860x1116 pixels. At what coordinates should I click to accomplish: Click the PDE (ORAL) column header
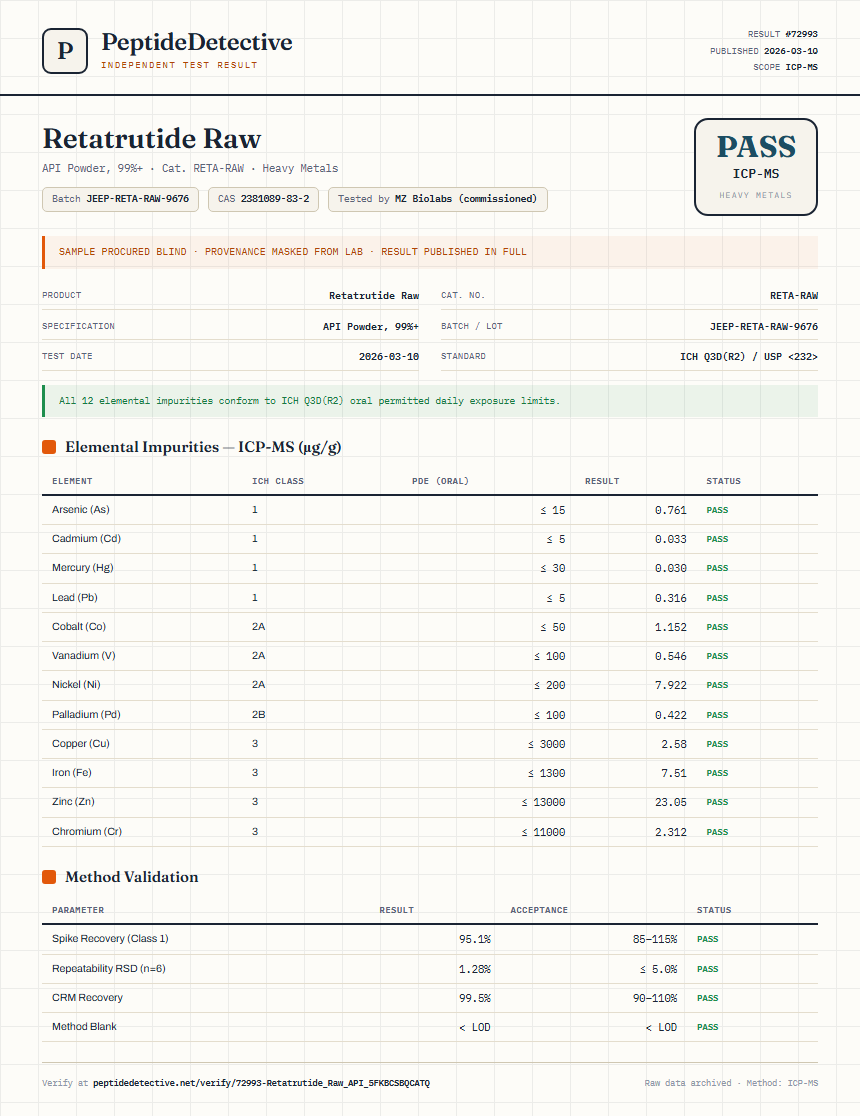coord(440,481)
